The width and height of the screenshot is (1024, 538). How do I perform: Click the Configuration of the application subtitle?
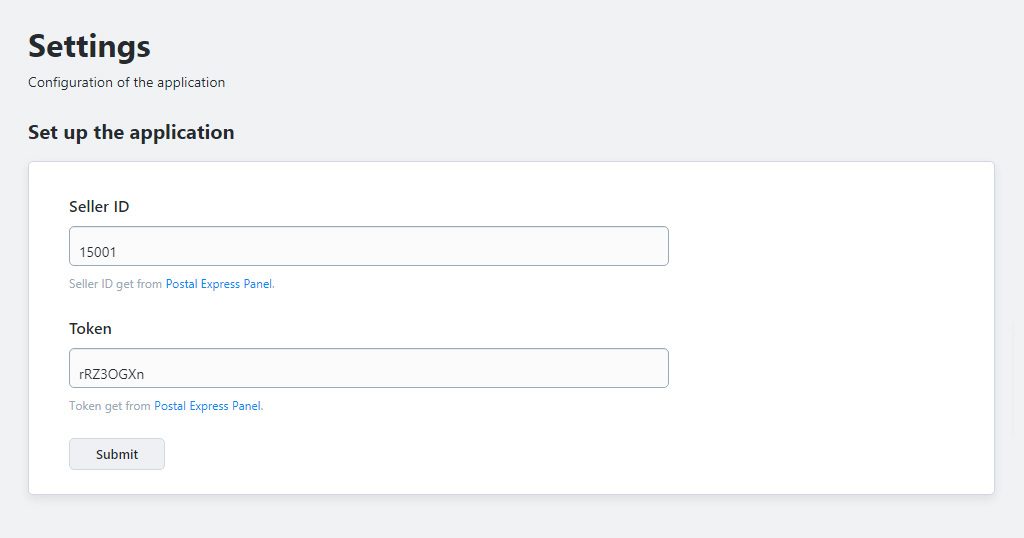127,82
